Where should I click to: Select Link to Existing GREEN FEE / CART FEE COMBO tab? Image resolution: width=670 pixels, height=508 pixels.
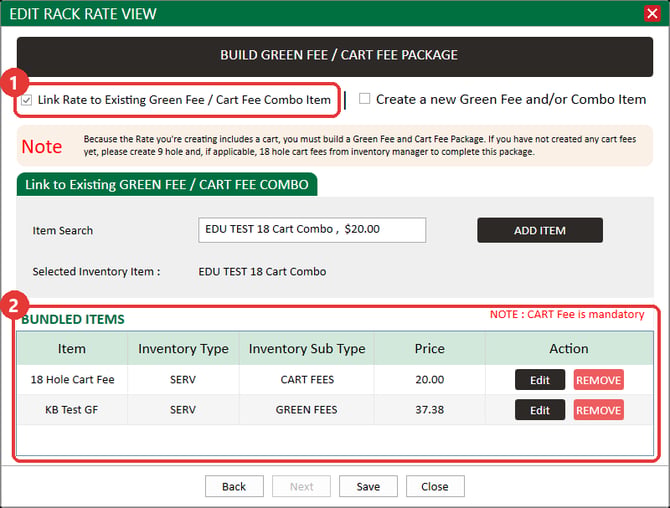pyautogui.click(x=167, y=185)
